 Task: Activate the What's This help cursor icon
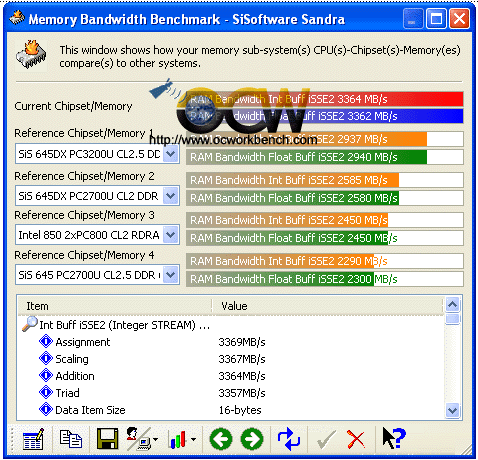pyautogui.click(x=394, y=439)
